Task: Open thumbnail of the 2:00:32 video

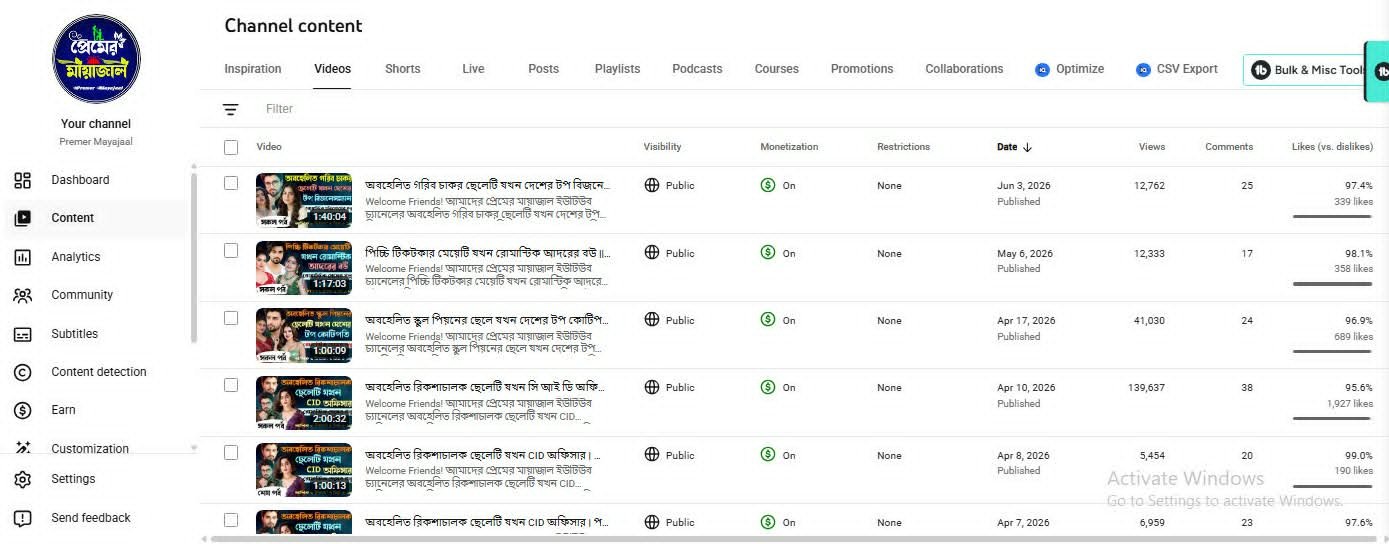Action: 304,402
